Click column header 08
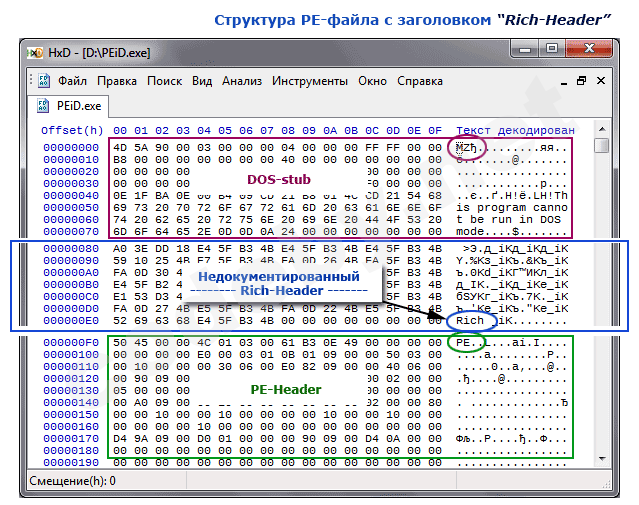 click(x=288, y=130)
